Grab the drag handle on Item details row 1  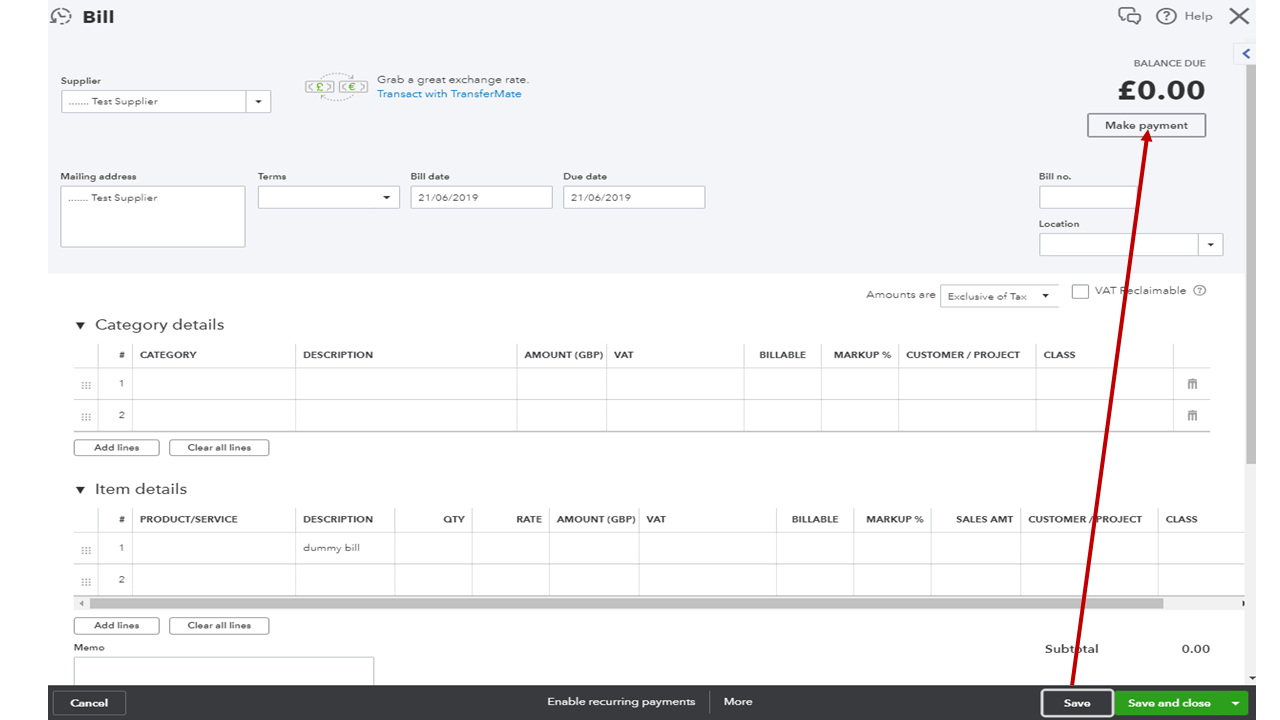[87, 548]
